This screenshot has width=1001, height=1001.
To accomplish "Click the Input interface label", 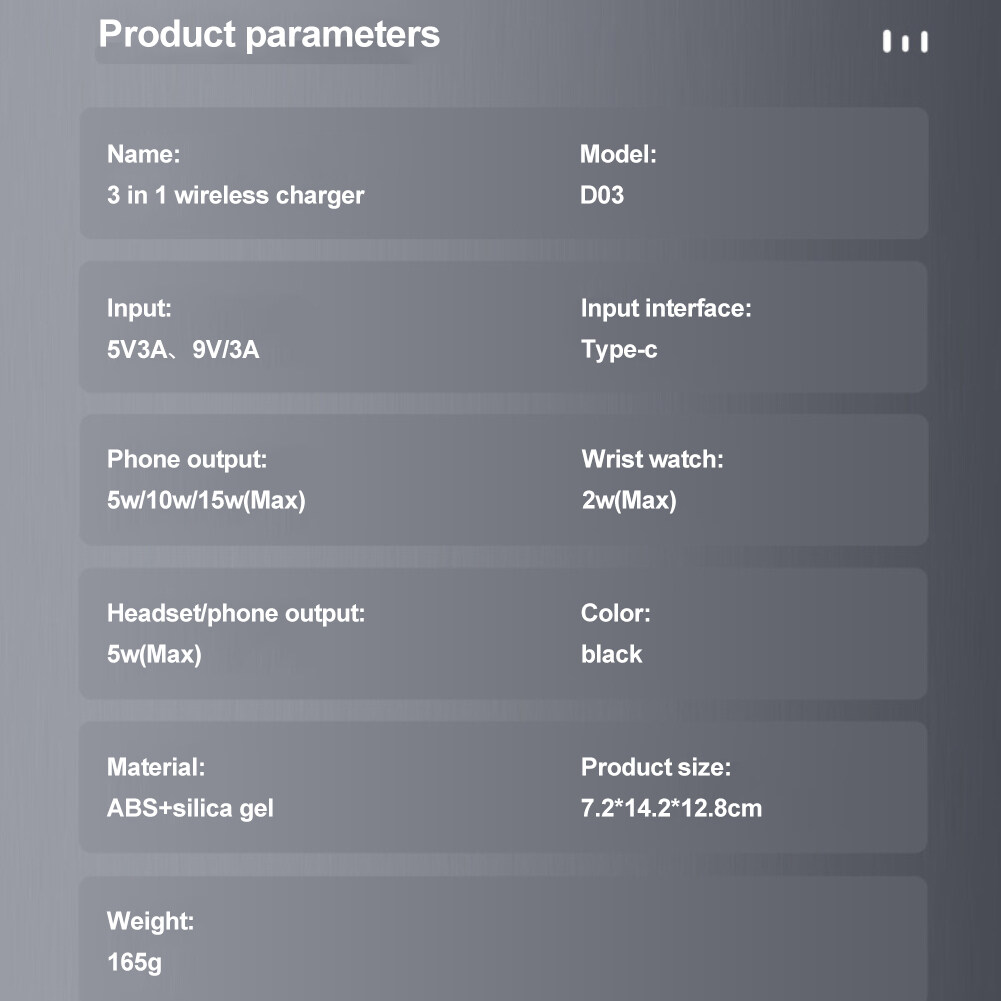I will [665, 309].
